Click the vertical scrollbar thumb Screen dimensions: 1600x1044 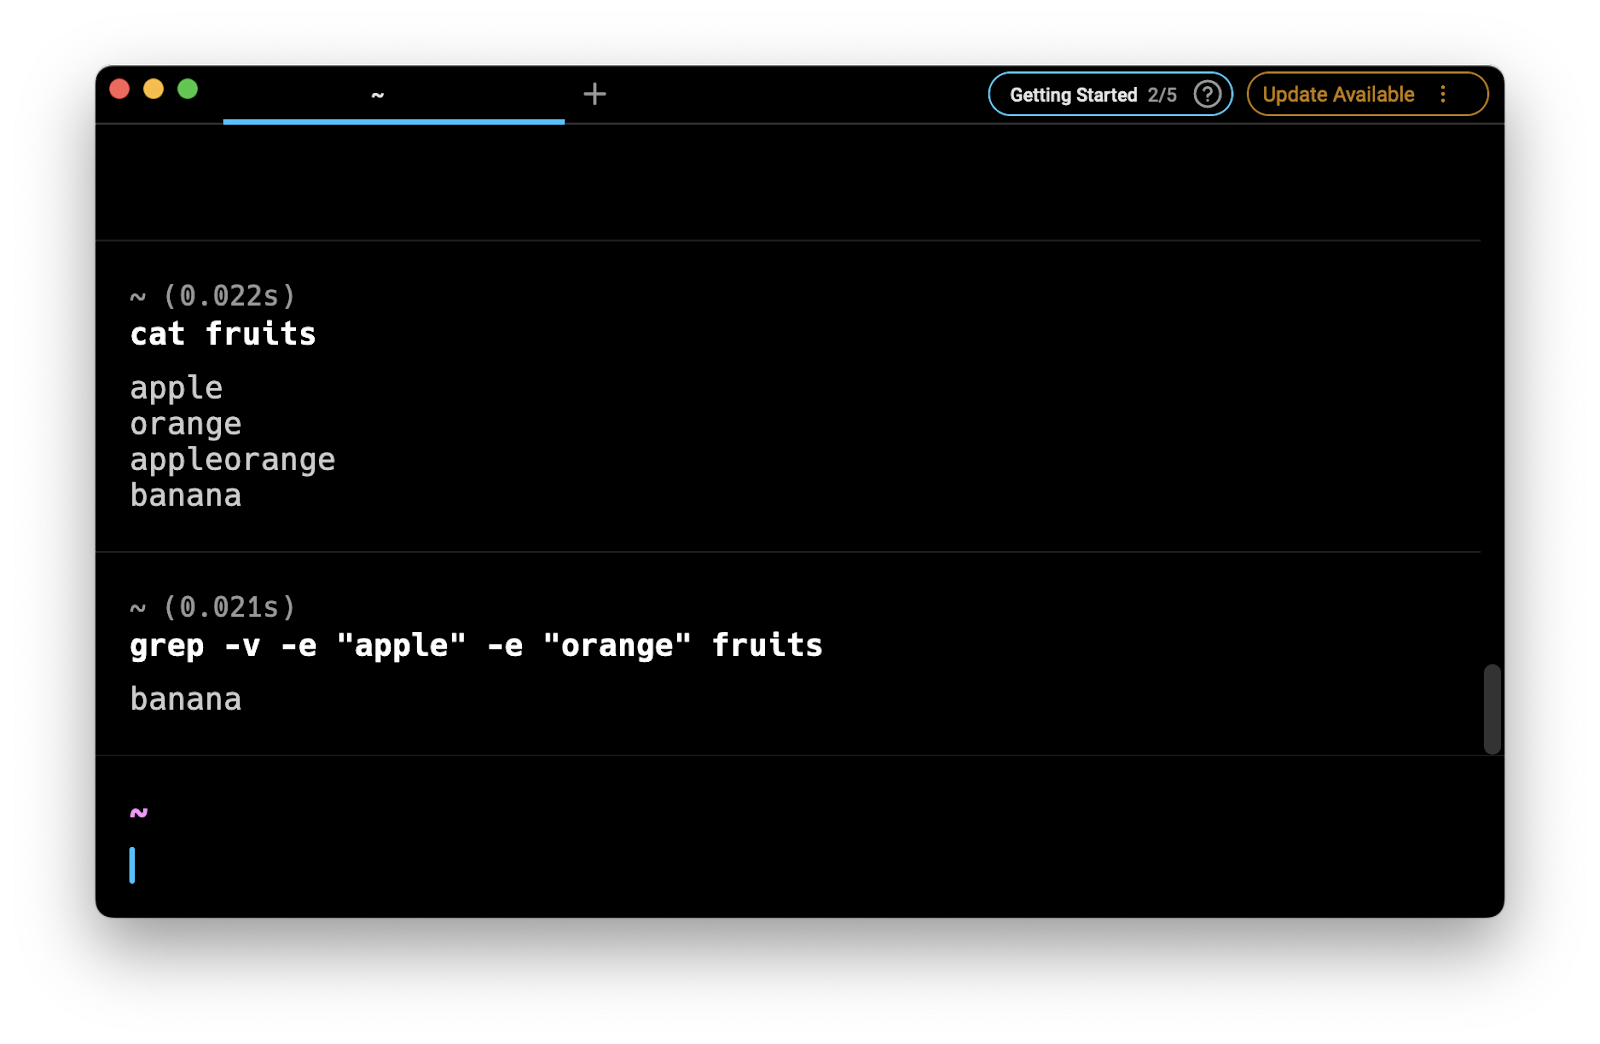point(1492,708)
